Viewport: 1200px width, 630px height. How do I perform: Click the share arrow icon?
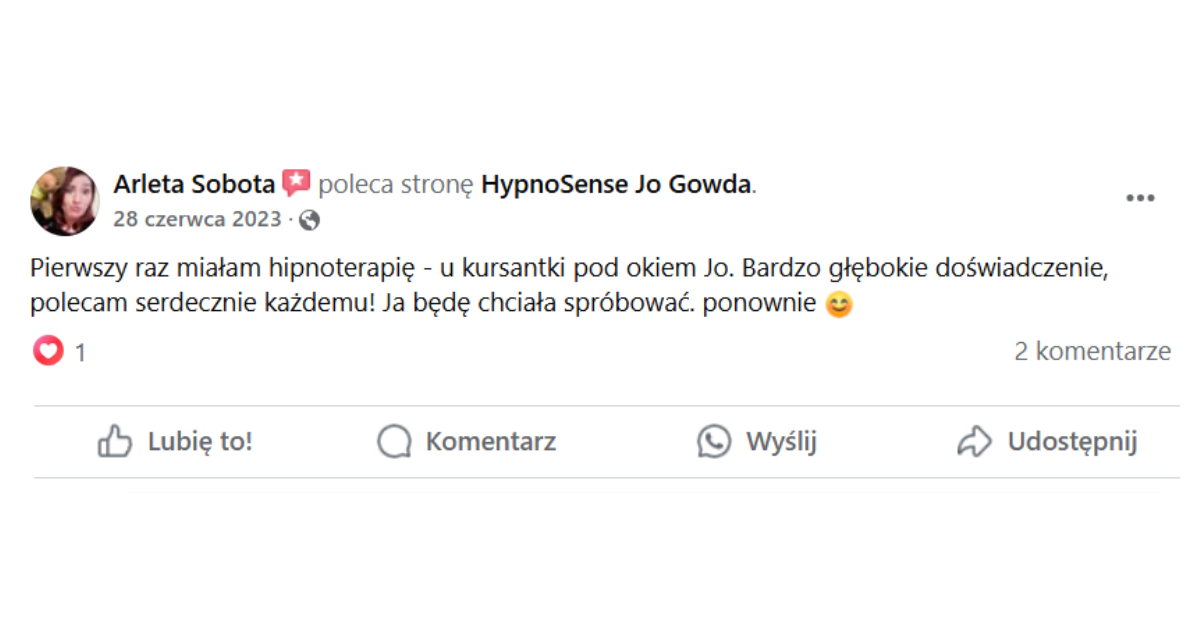tap(974, 441)
